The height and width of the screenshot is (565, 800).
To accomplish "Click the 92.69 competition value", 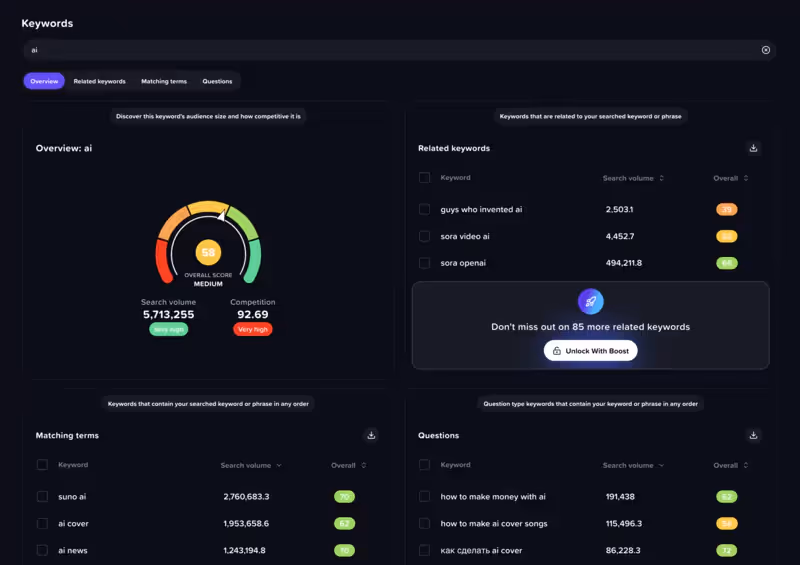I will click(x=253, y=314).
